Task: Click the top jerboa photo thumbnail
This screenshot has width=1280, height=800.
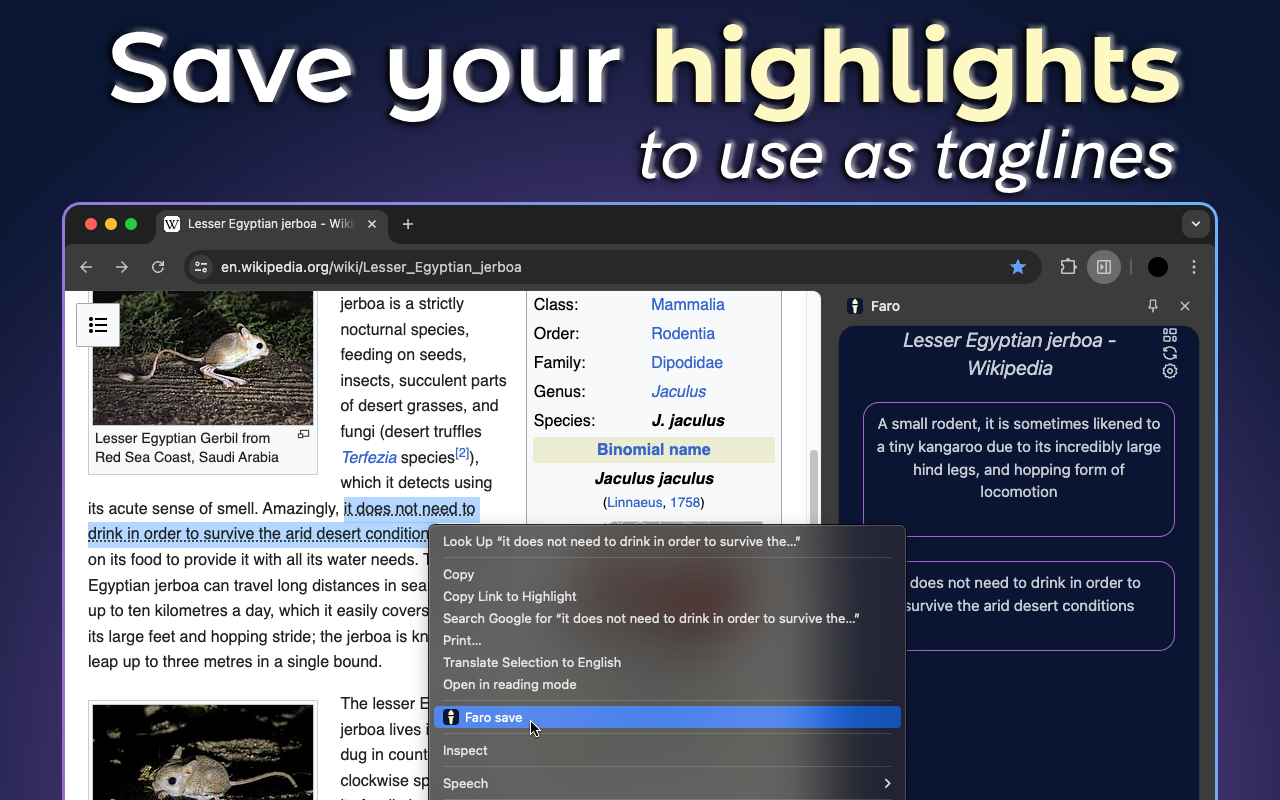Action: [x=203, y=358]
